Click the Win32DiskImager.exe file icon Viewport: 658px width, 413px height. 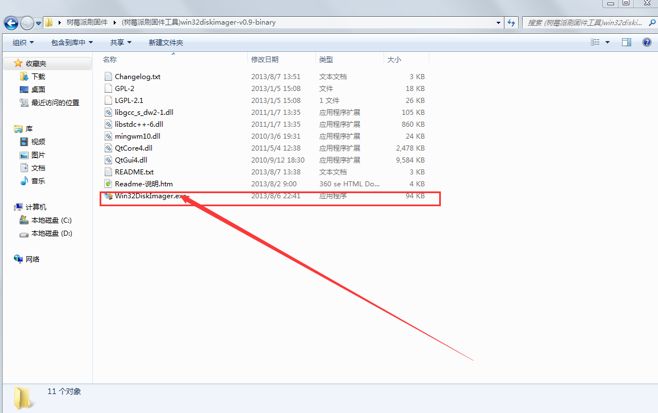pos(108,196)
